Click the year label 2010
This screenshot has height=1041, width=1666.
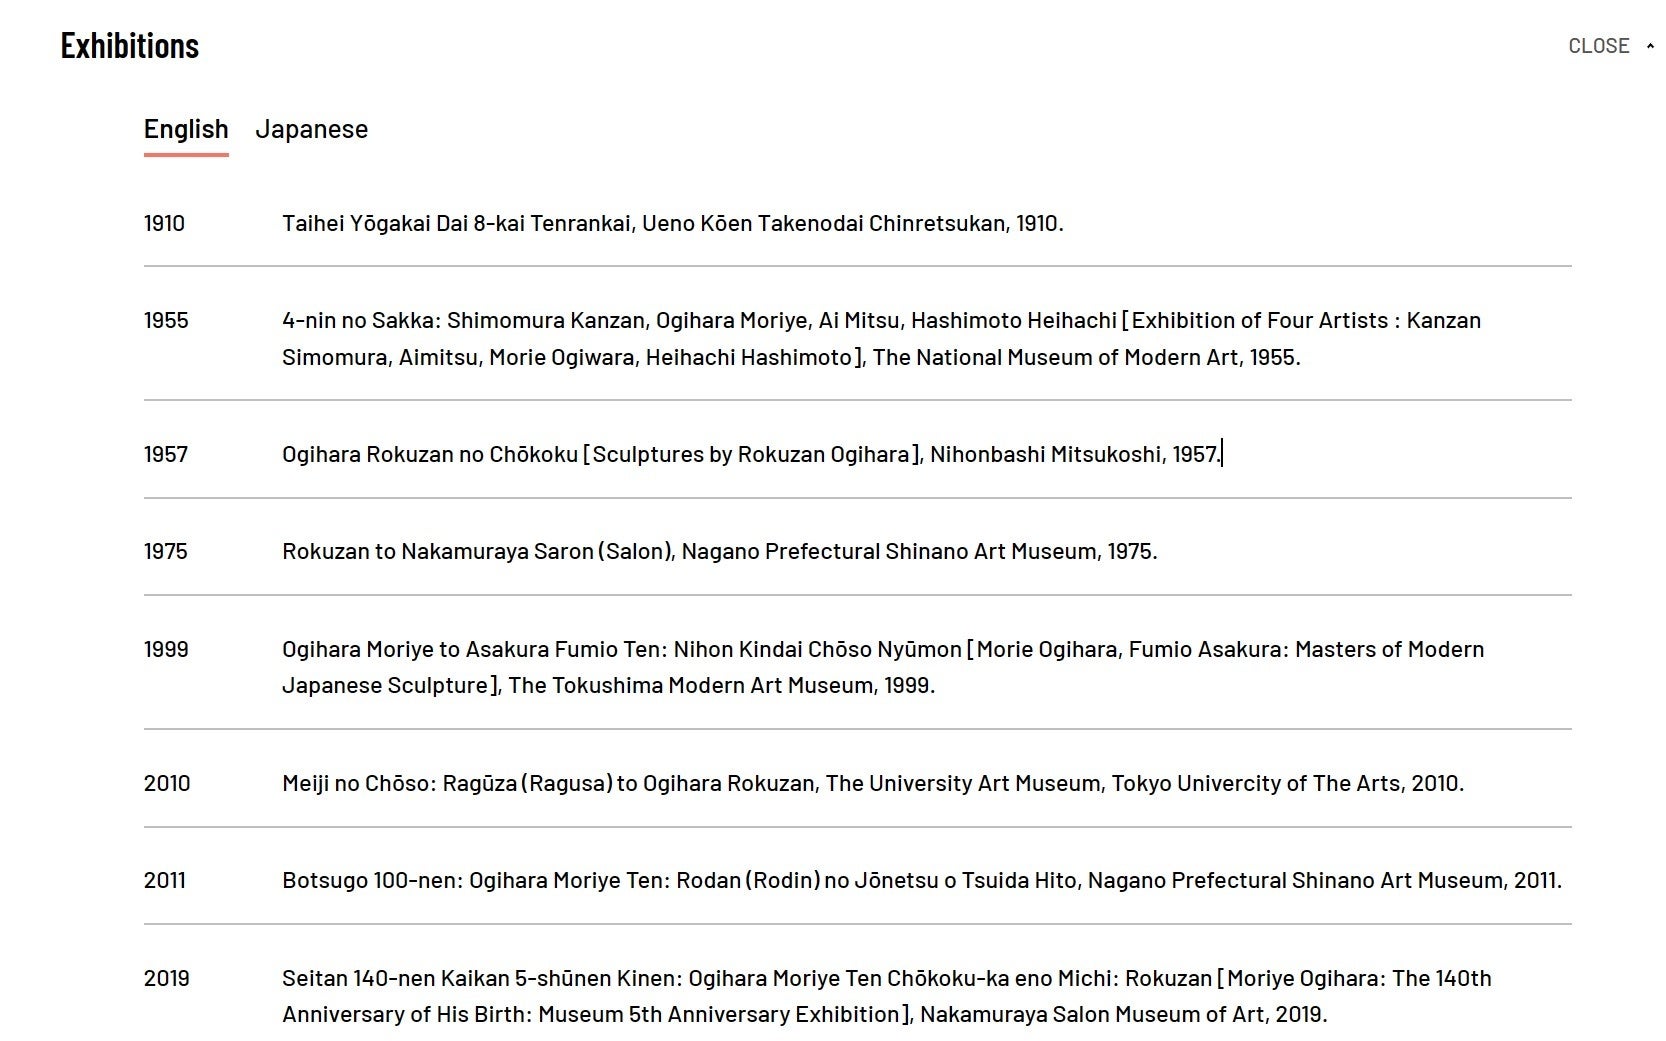(x=167, y=783)
